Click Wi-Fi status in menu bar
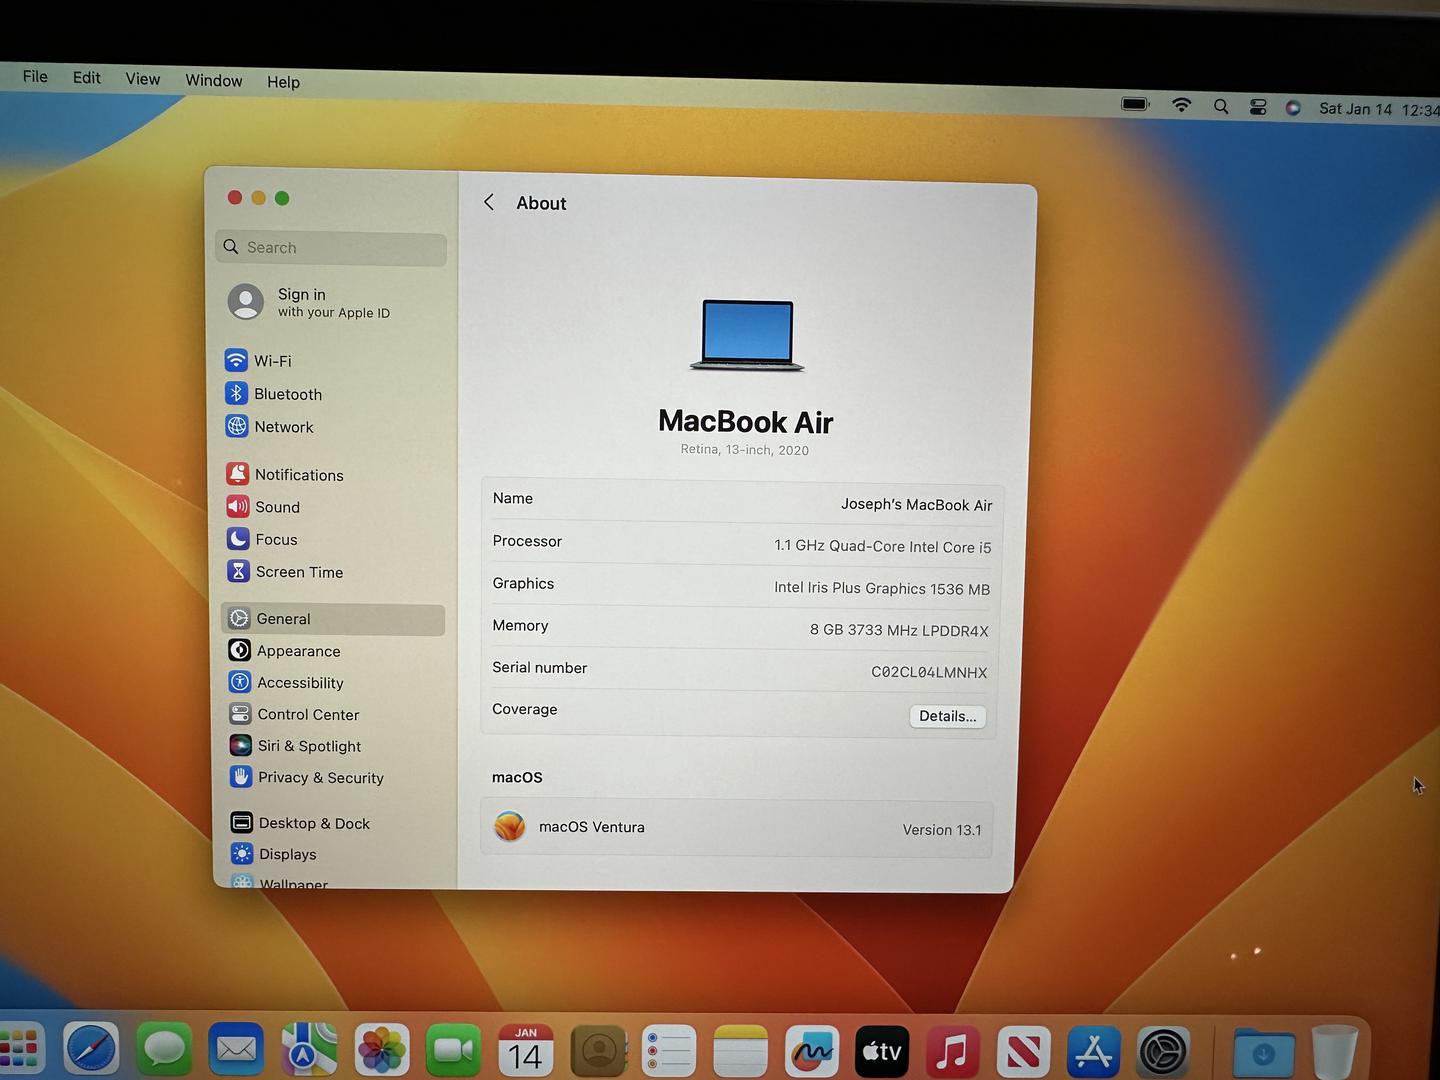1440x1080 pixels. point(1181,104)
